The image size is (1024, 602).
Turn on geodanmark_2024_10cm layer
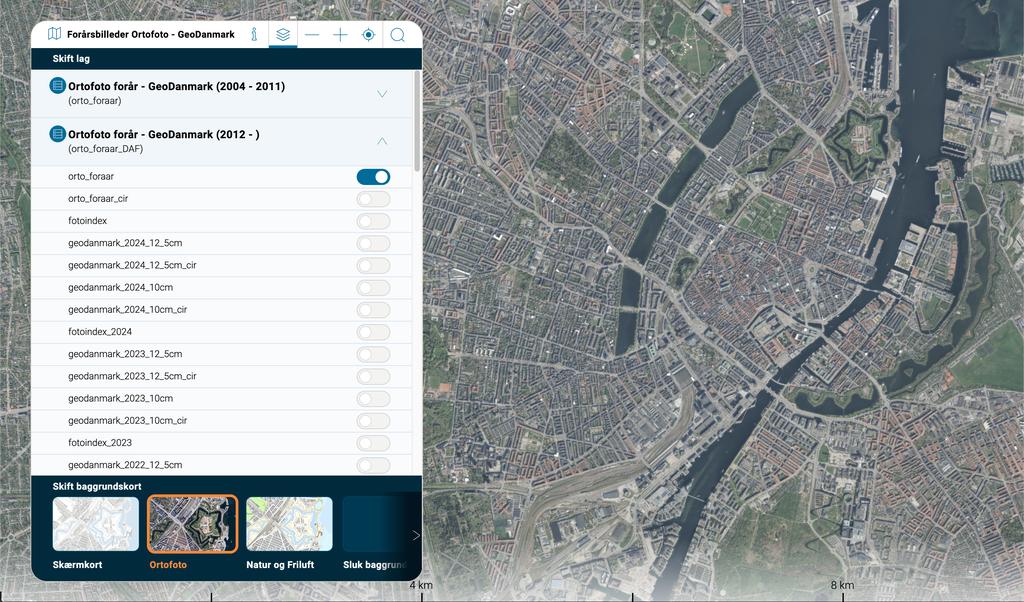click(373, 288)
